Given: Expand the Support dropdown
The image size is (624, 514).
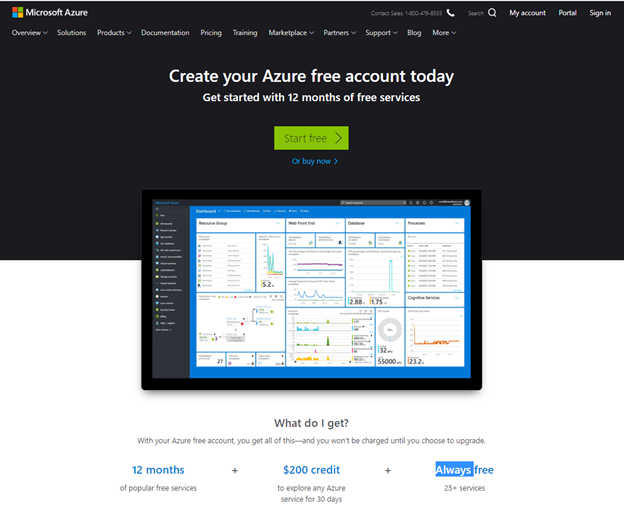Looking at the screenshot, I should (381, 33).
